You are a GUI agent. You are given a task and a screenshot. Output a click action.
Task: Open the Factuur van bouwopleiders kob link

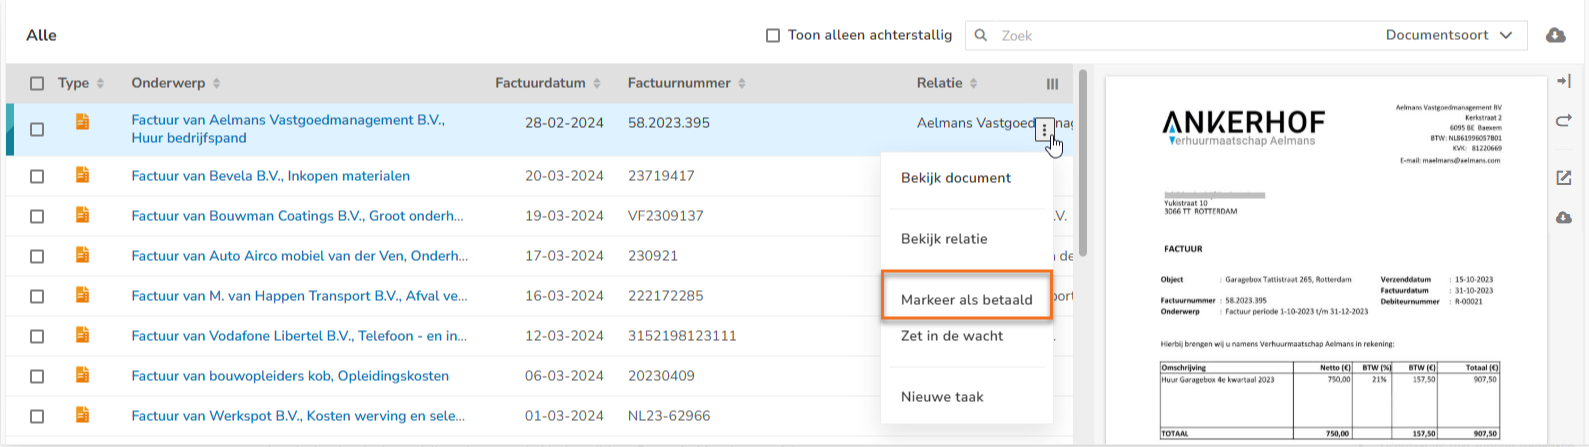(290, 376)
